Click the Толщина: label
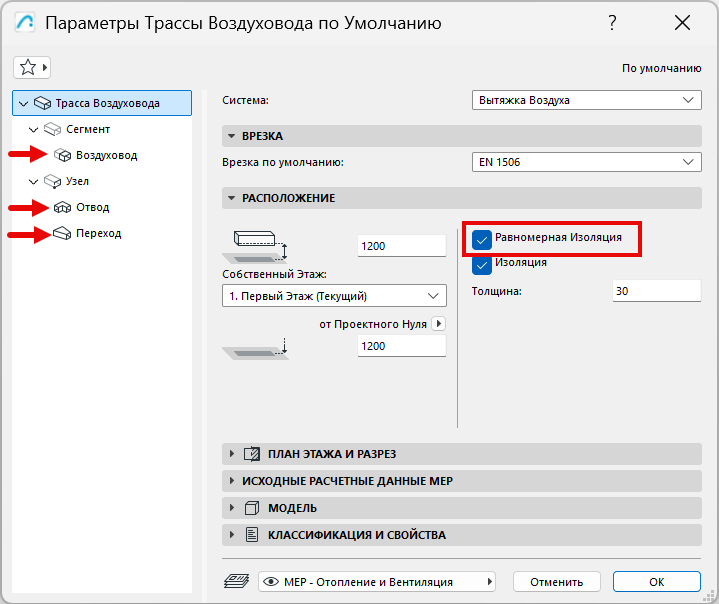The image size is (719, 604). 497,291
